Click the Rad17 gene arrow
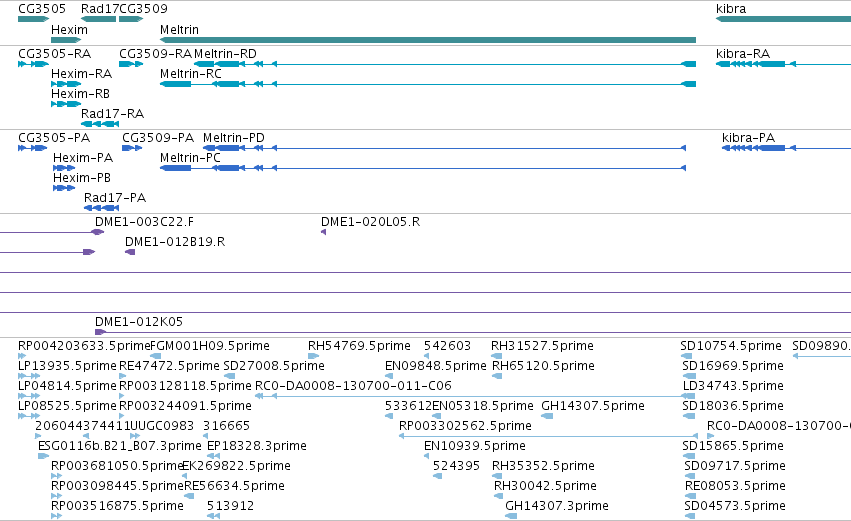The width and height of the screenshot is (851, 521). pos(98,19)
